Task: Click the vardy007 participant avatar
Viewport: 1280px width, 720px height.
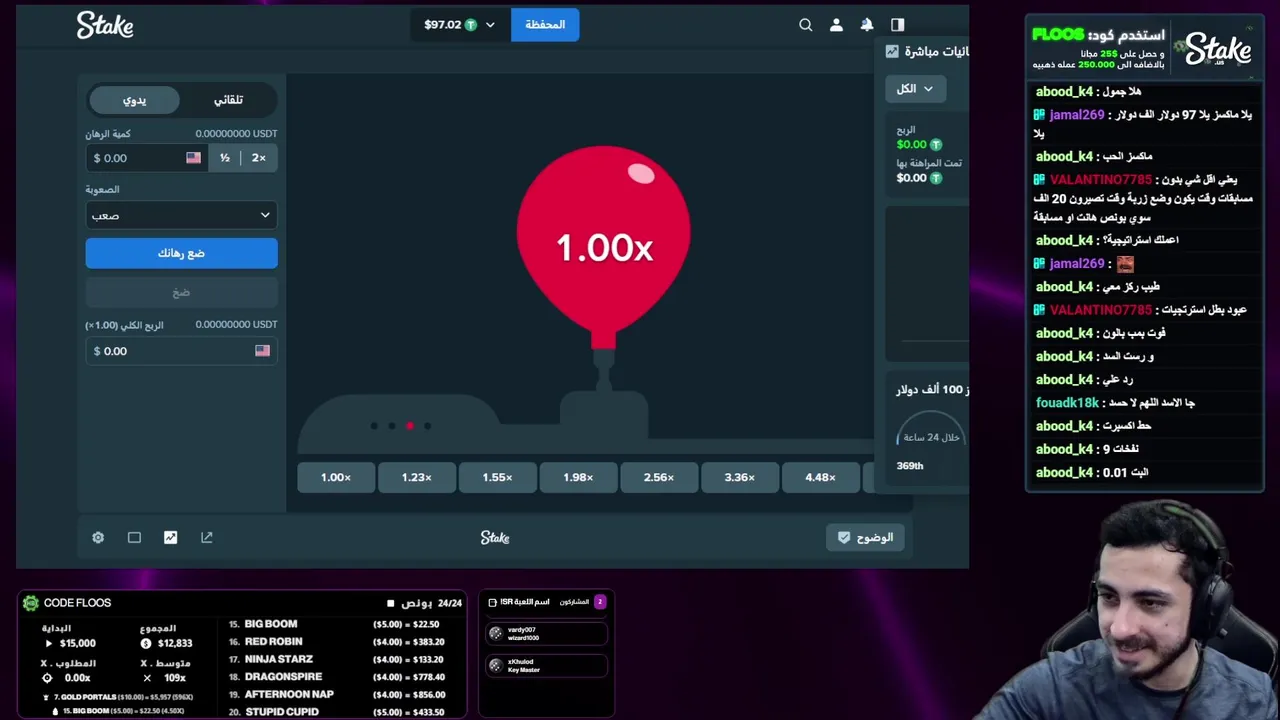Action: (x=495, y=633)
